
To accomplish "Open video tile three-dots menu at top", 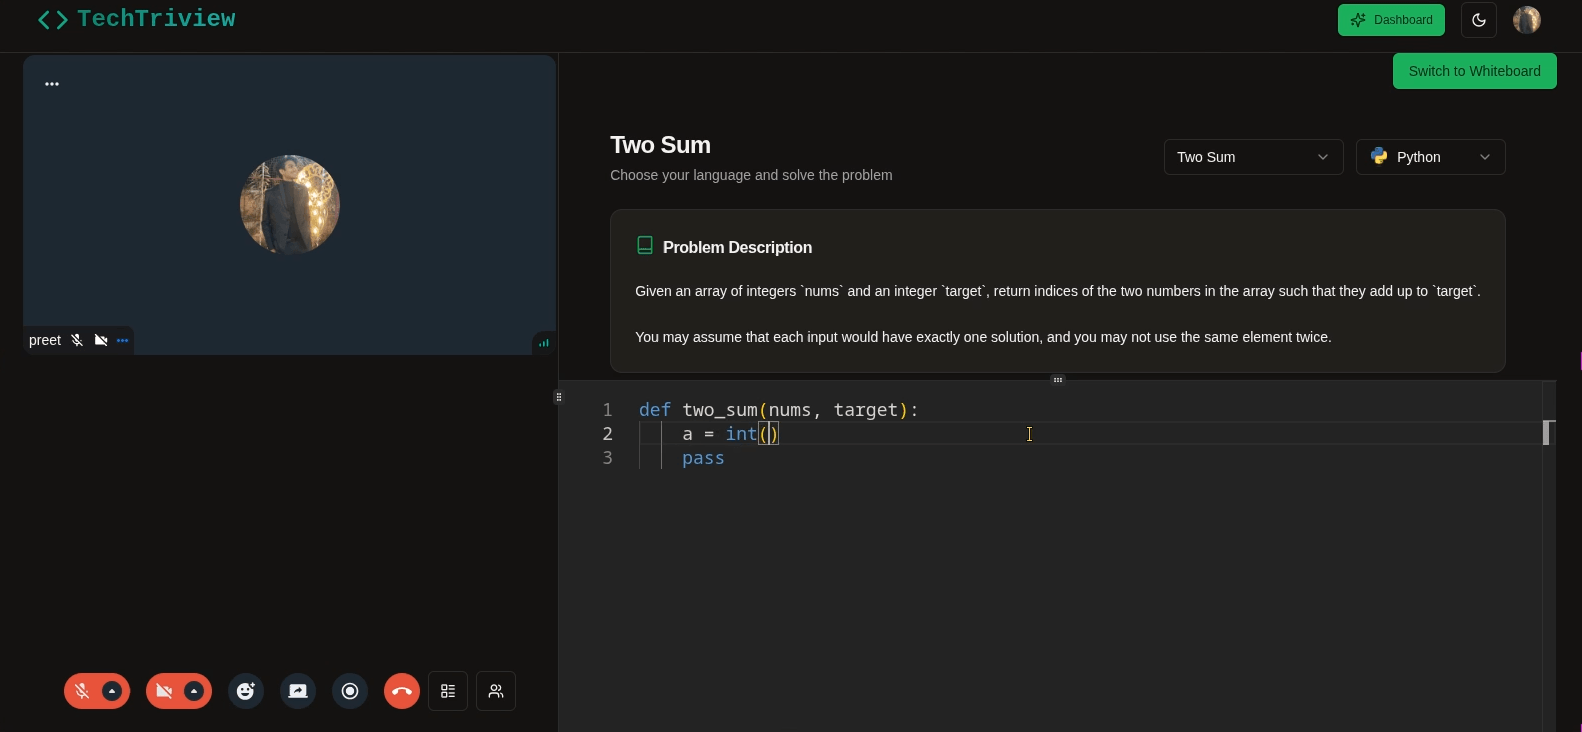I will click(52, 84).
